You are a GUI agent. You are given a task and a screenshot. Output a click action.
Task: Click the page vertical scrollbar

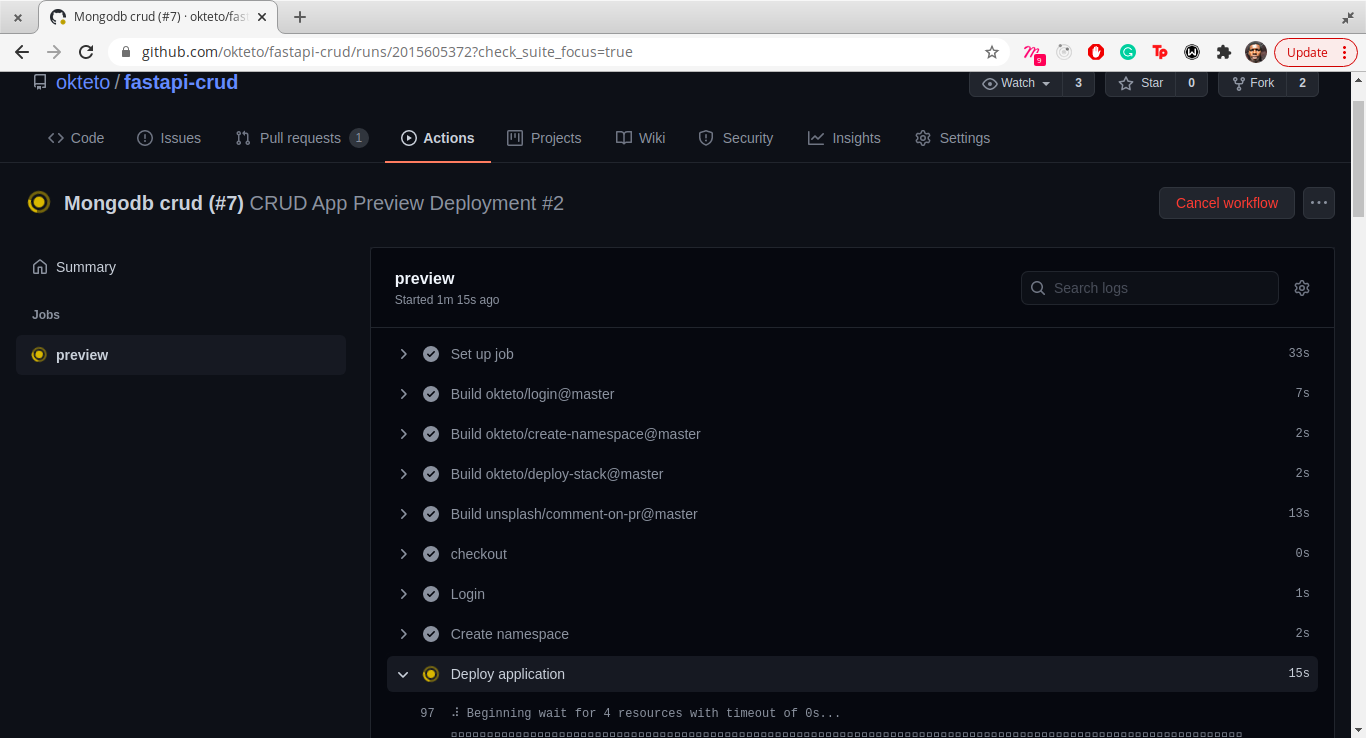pyautogui.click(x=1358, y=160)
